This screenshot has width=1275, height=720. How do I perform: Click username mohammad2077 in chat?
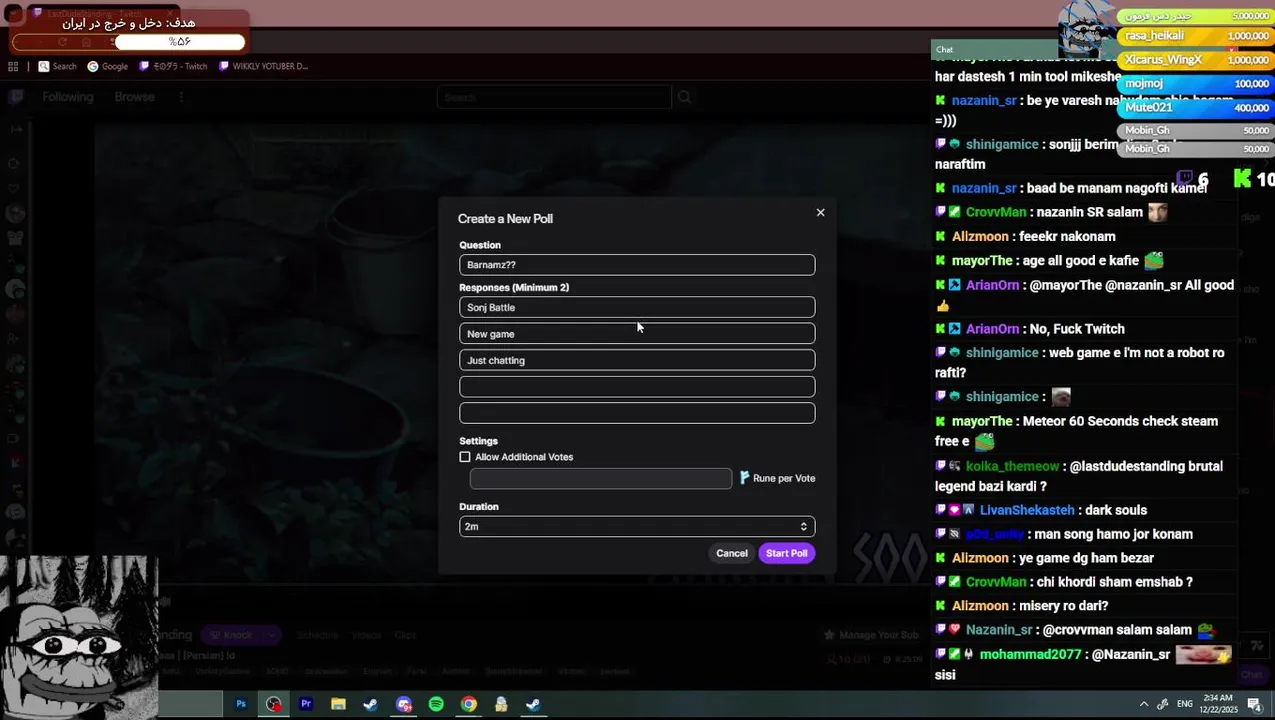1030,654
